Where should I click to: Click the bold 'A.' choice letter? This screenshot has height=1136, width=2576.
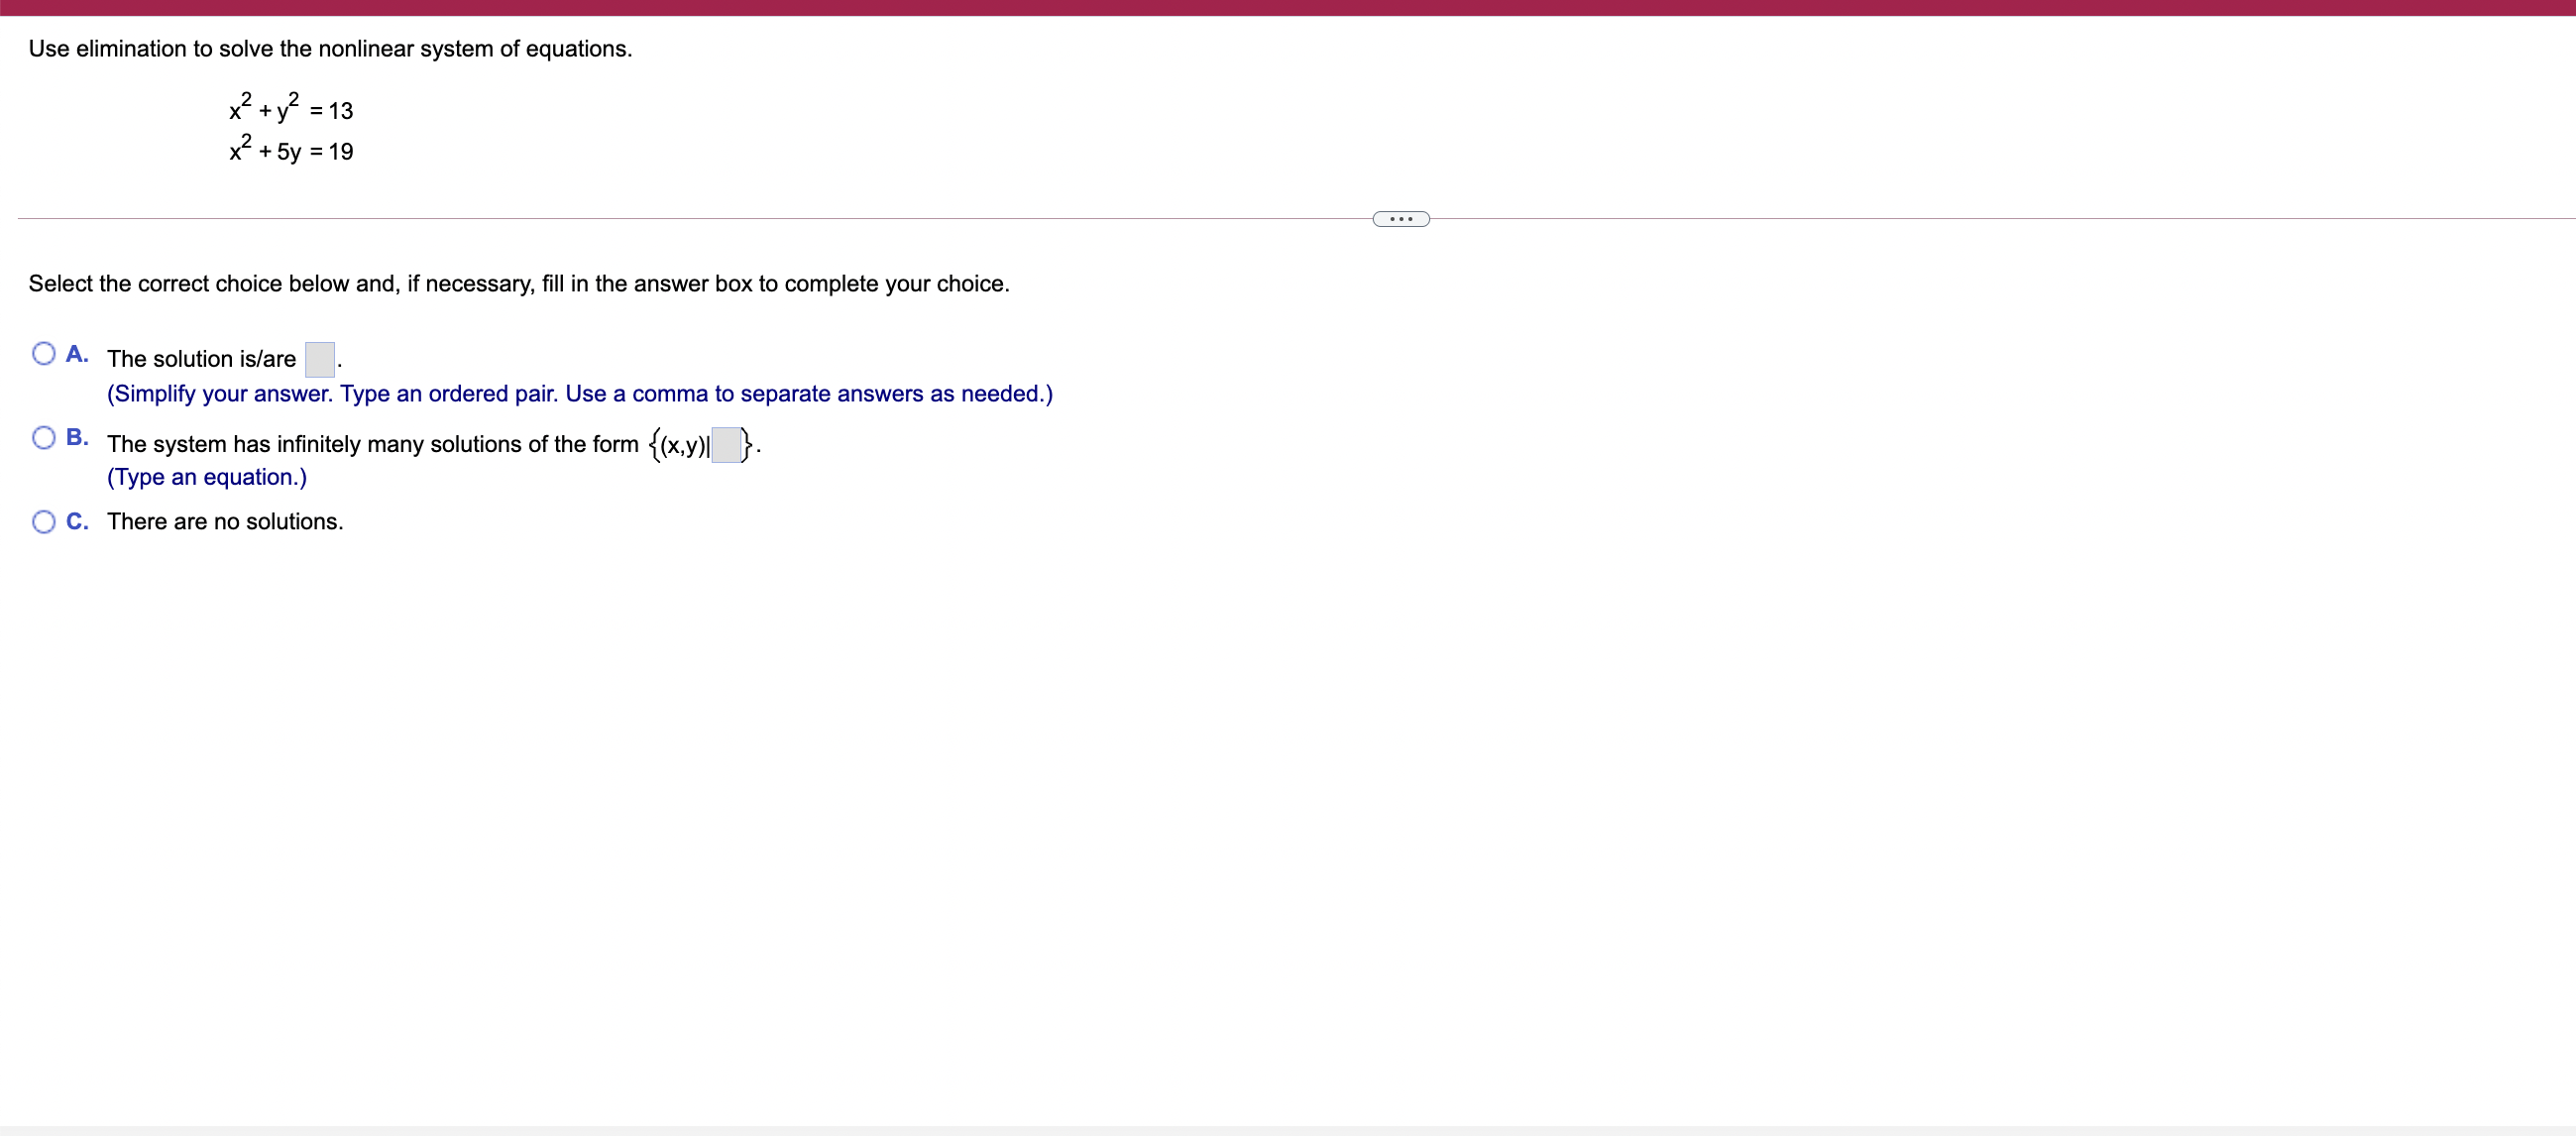point(77,354)
